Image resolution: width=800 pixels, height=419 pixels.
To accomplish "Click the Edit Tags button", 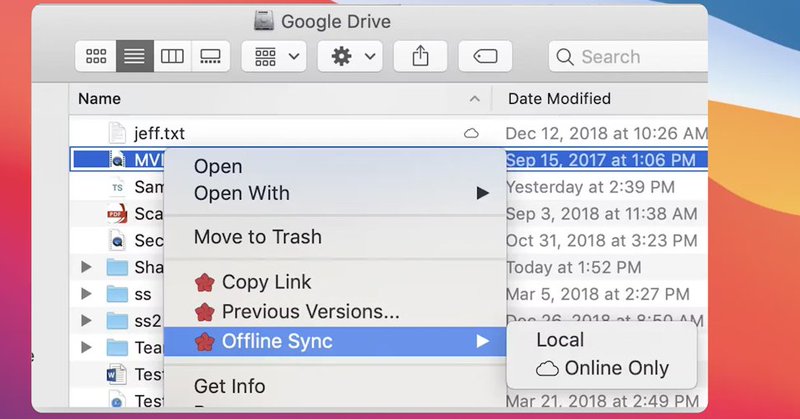I will pyautogui.click(x=485, y=56).
